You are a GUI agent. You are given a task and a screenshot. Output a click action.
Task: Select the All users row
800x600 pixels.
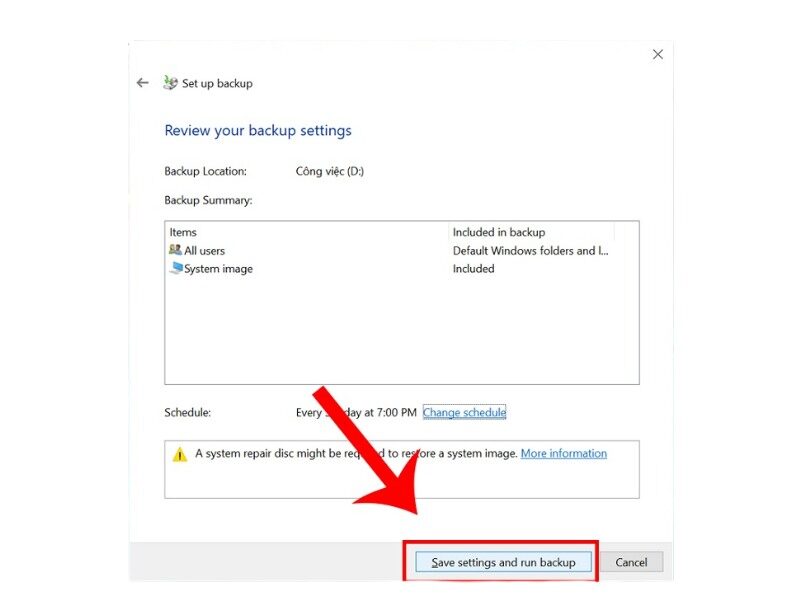pyautogui.click(x=300, y=250)
